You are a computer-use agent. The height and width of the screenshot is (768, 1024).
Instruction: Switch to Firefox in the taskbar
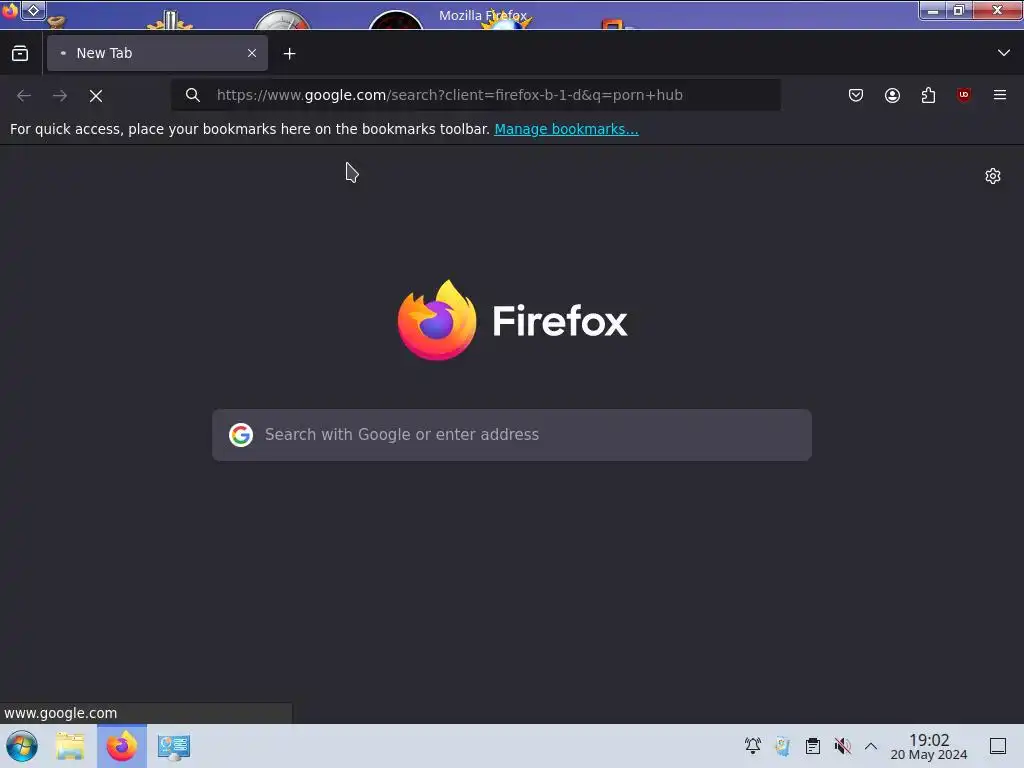coord(122,746)
